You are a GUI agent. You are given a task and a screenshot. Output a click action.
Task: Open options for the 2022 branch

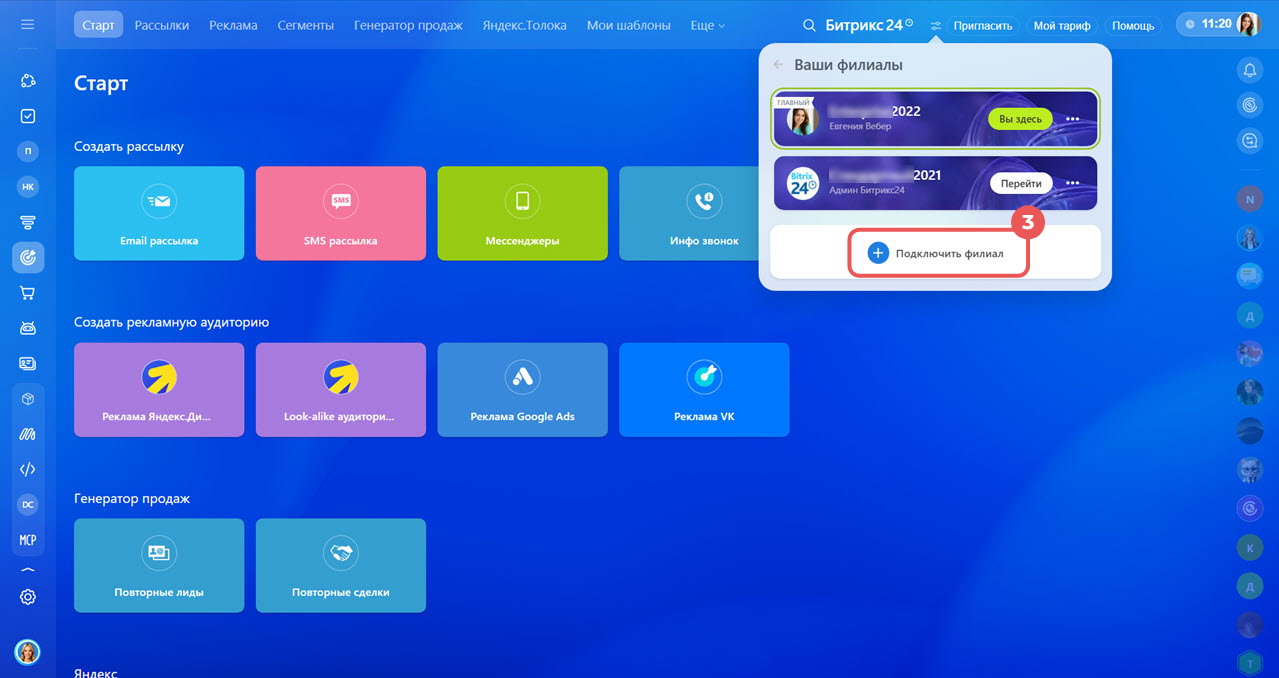[x=1073, y=119]
